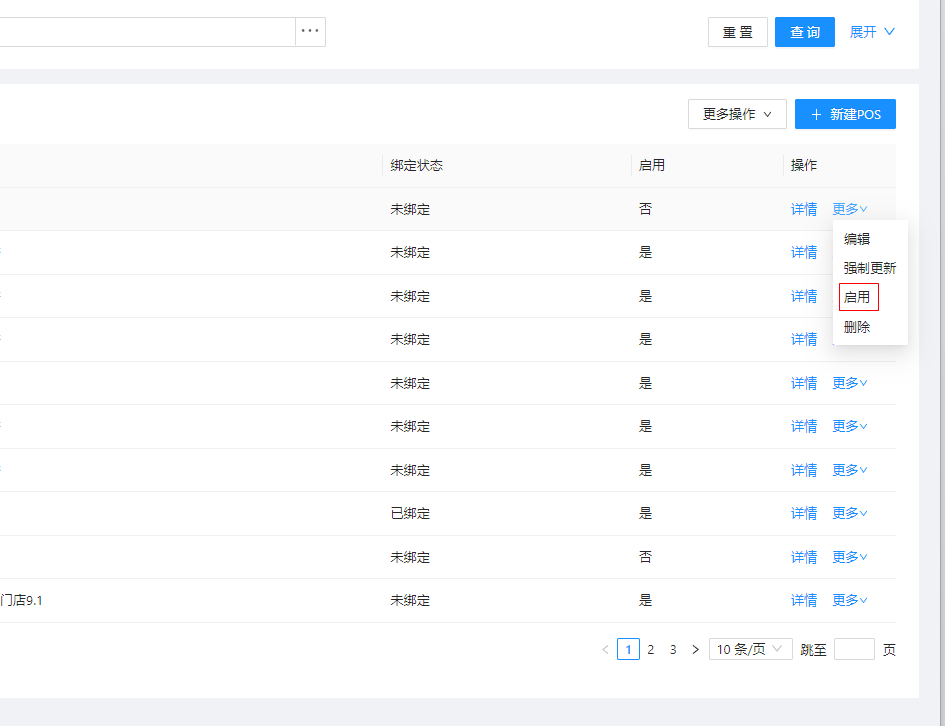Image resolution: width=945 pixels, height=726 pixels.
Task: Open 更多 dropdown in the 门店9.1 row
Action: click(x=850, y=600)
